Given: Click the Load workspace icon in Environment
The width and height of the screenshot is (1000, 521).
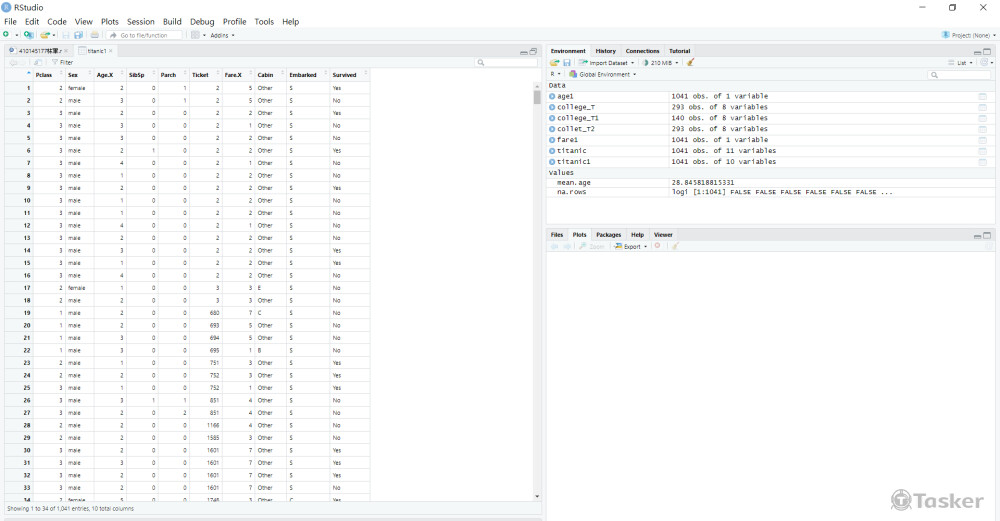Looking at the screenshot, I should pyautogui.click(x=555, y=63).
